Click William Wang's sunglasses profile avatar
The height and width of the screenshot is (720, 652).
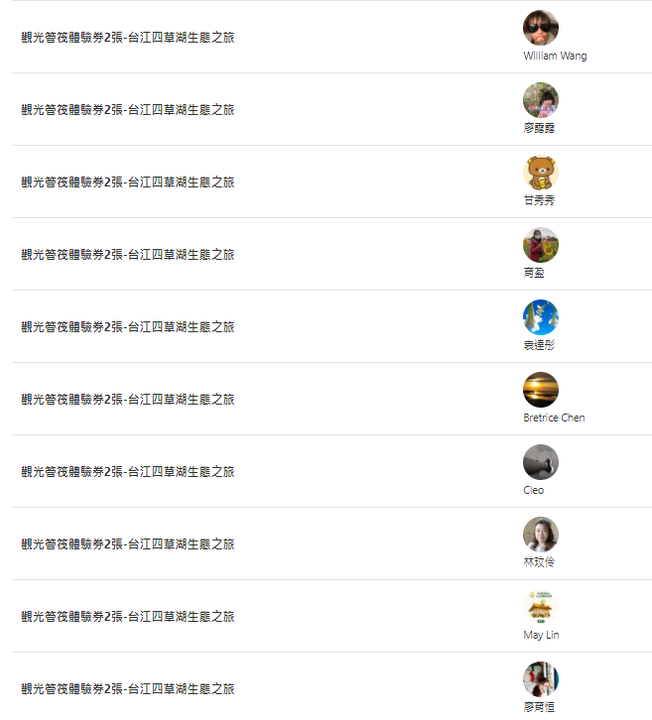tap(540, 28)
